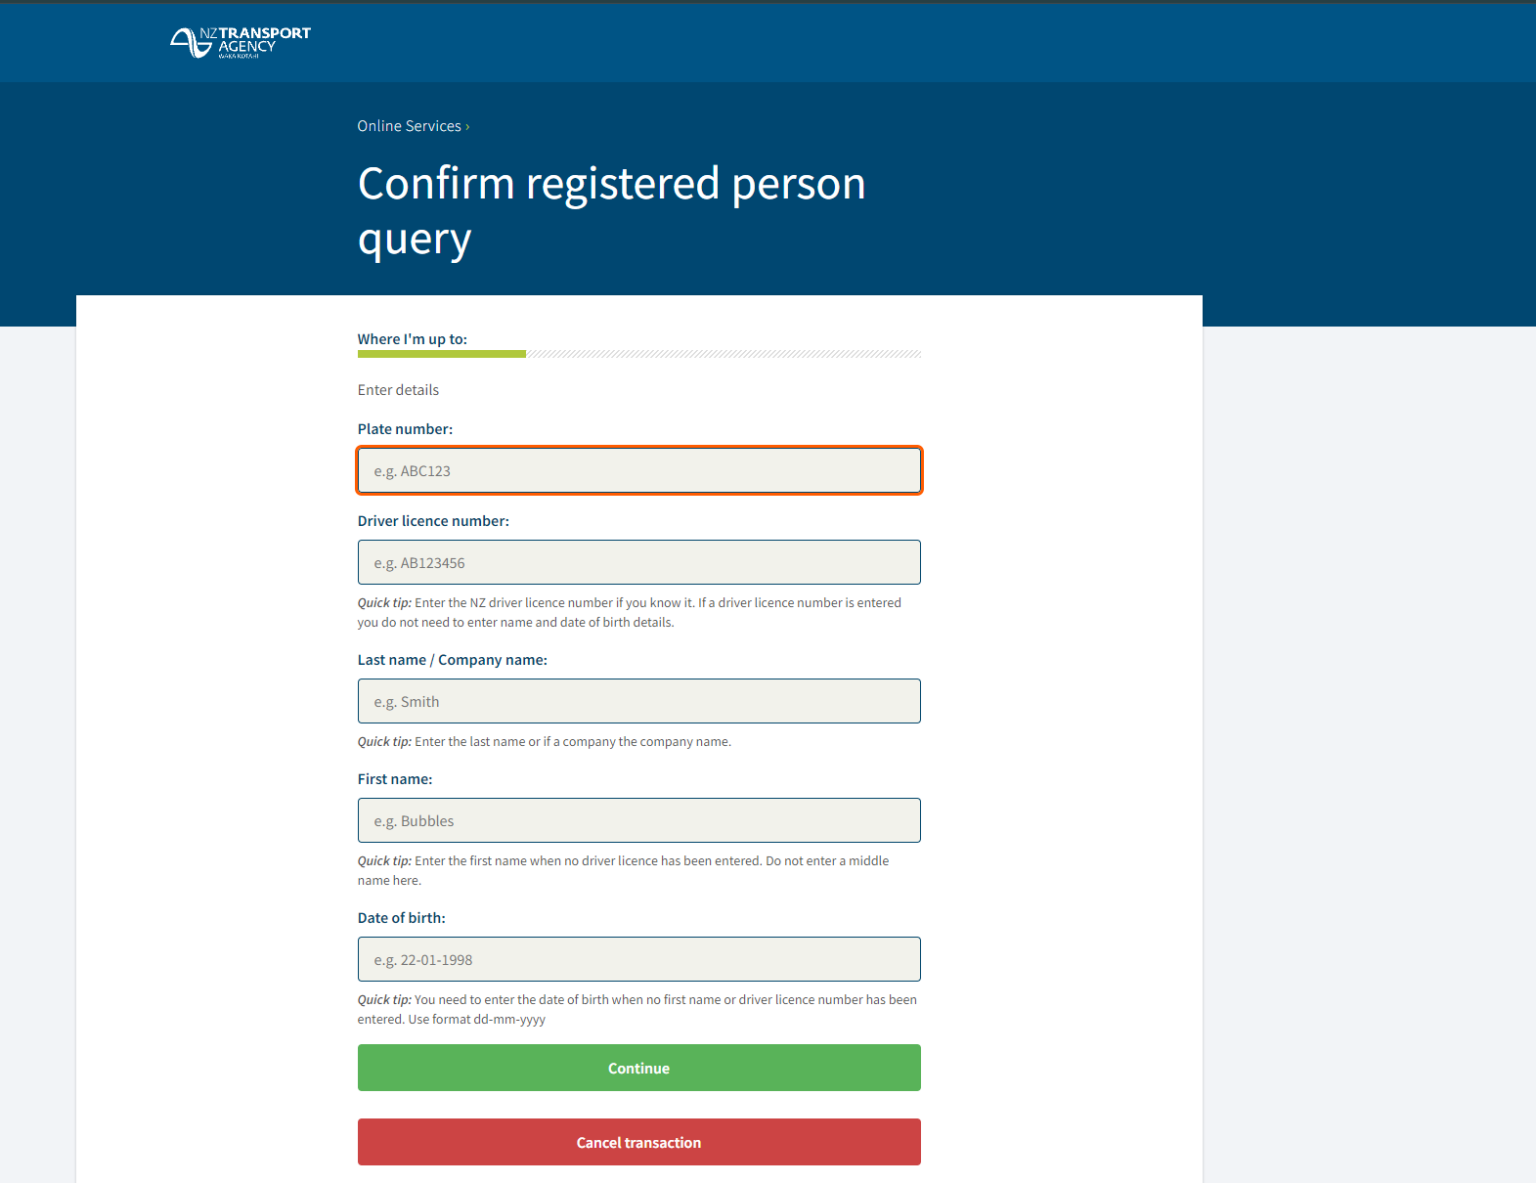The width and height of the screenshot is (1536, 1183).
Task: Click the red Cancel transaction button
Action: tap(639, 1142)
